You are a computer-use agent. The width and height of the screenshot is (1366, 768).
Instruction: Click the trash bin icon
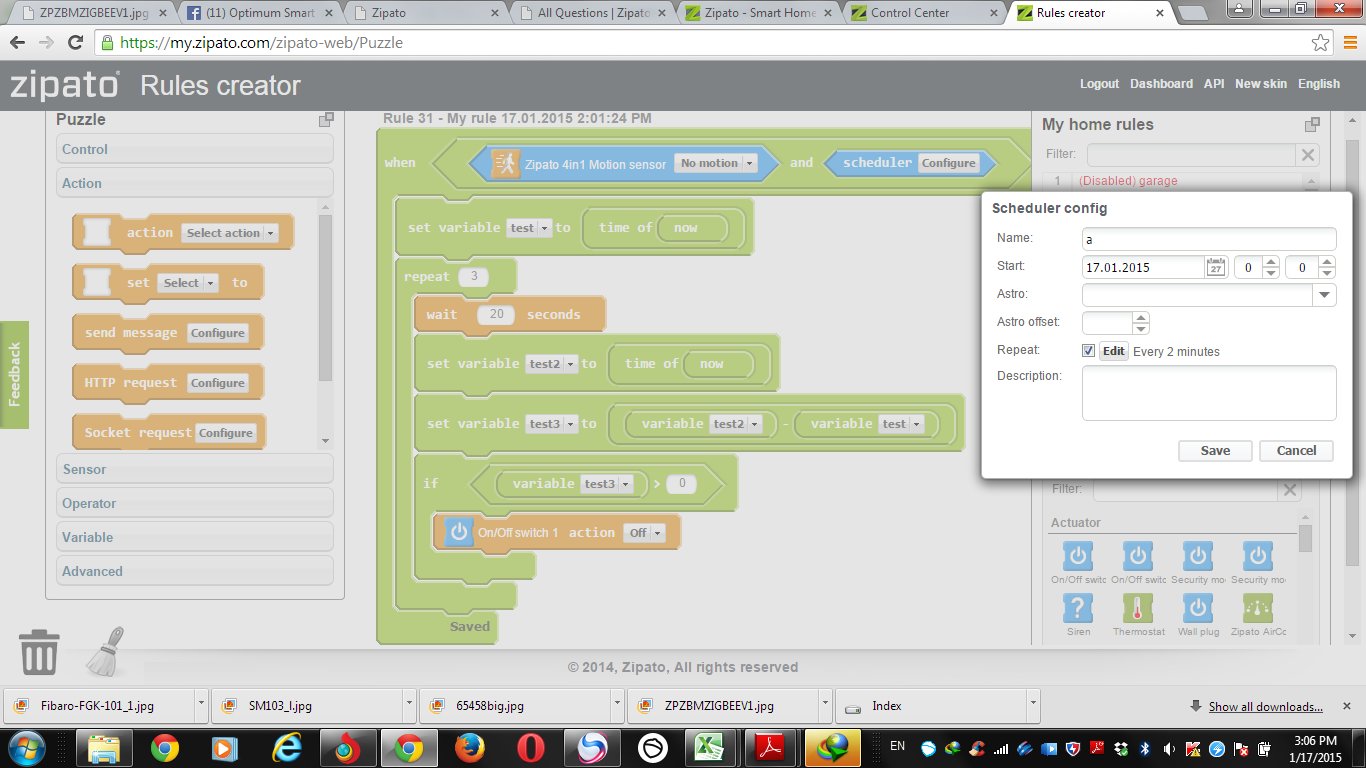[39, 651]
